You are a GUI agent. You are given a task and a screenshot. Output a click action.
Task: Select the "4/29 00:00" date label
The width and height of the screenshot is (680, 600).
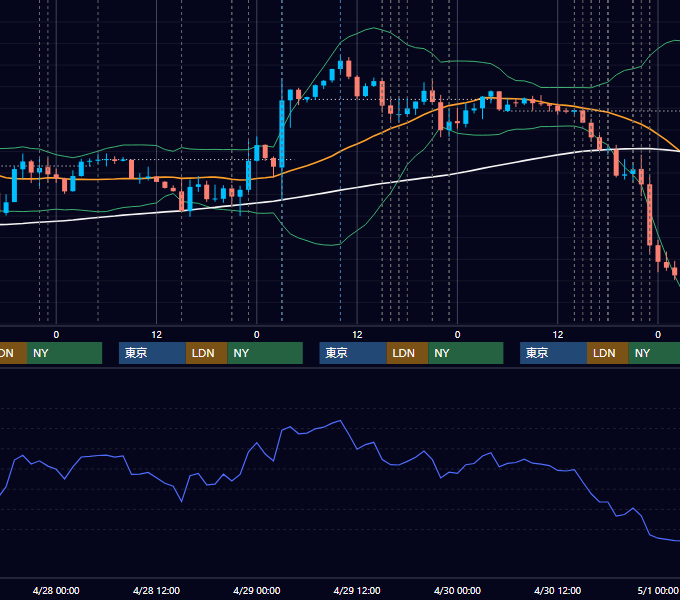(257, 590)
